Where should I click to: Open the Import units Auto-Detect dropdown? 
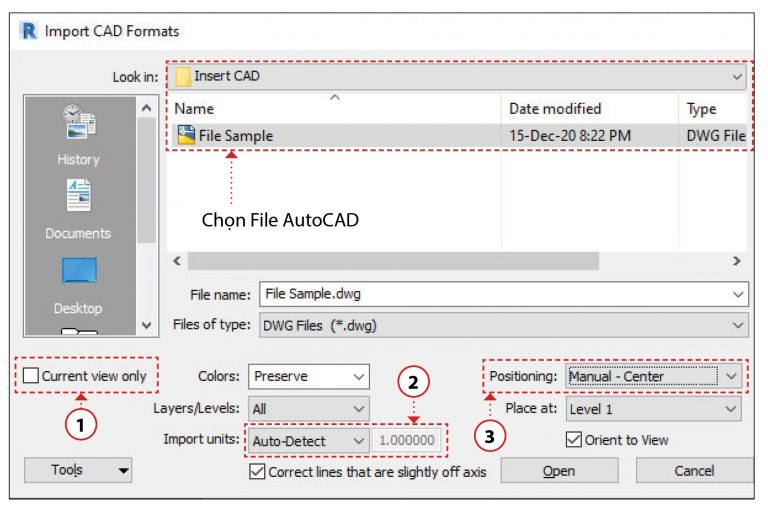[x=309, y=440]
